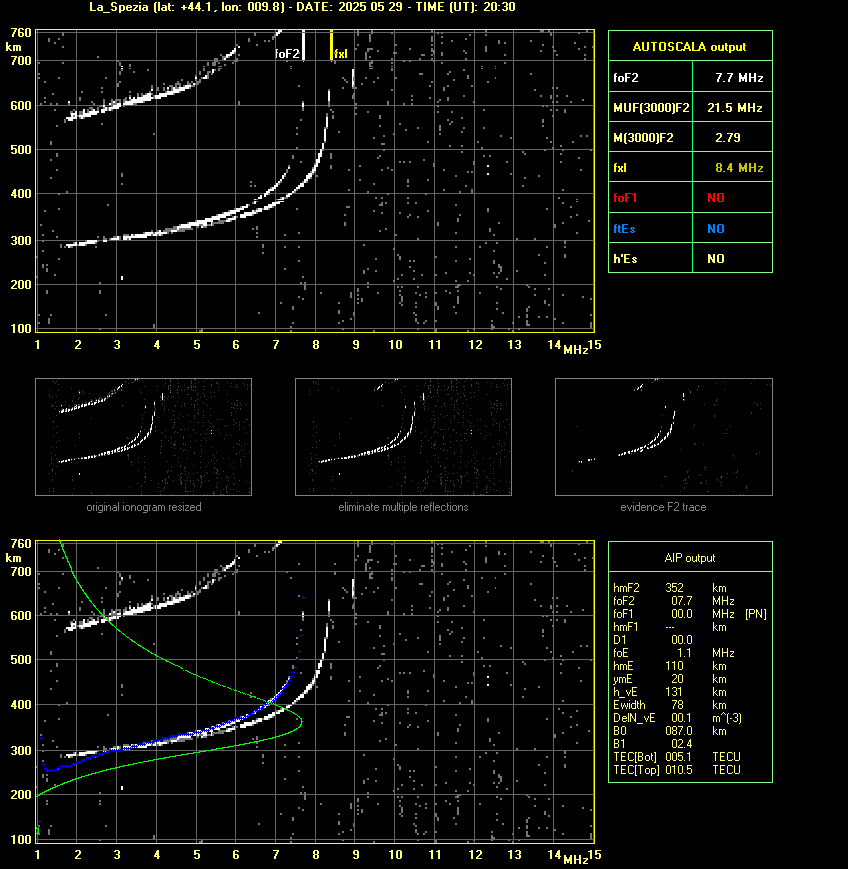Click the 'original ionogram resized' thumbnail
This screenshot has height=869, width=848.
click(144, 437)
